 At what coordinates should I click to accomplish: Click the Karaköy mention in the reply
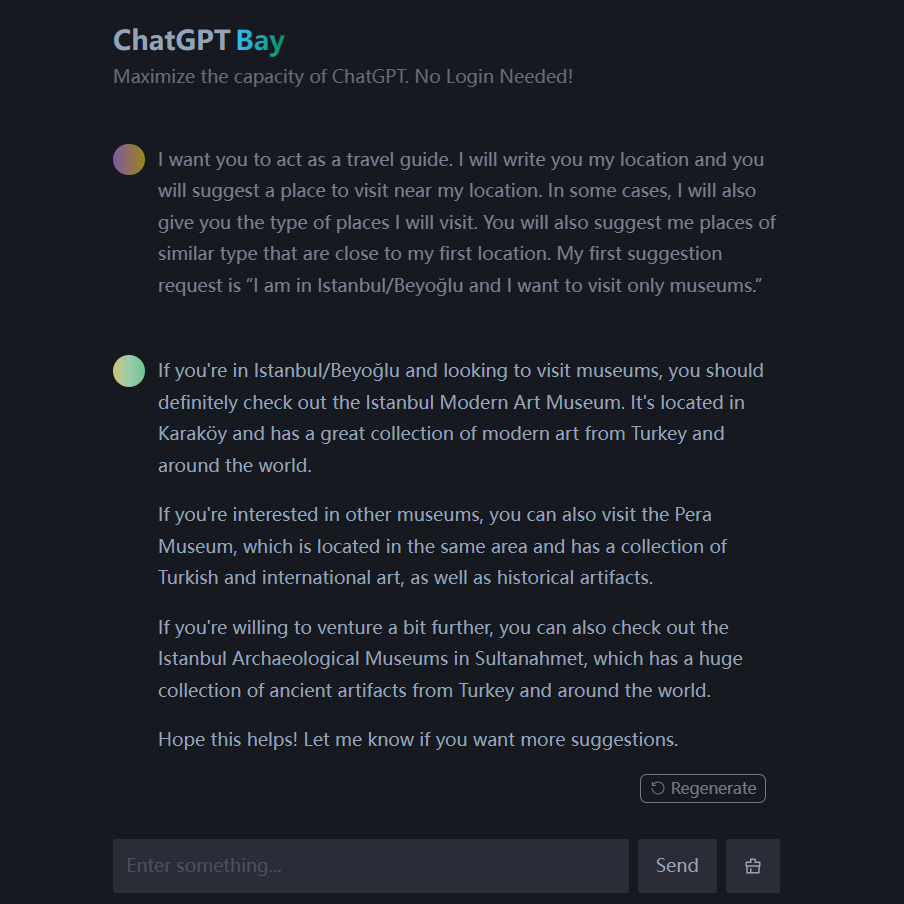tap(193, 433)
